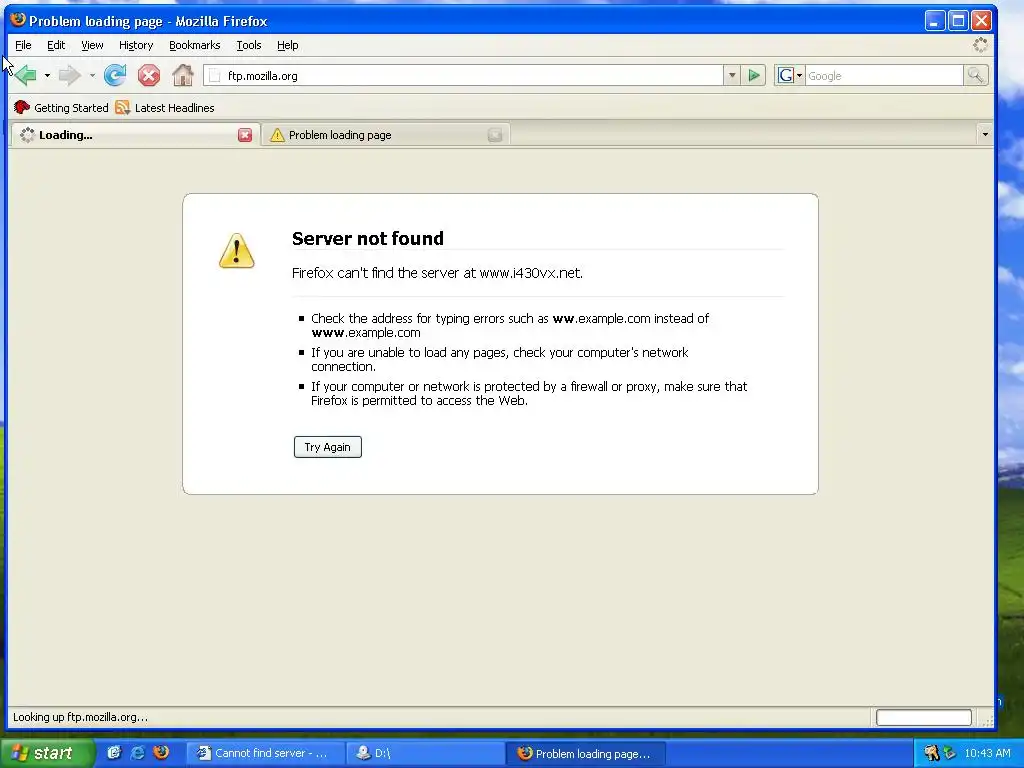Image resolution: width=1024 pixels, height=768 pixels.
Task: Click the Try Again button
Action: coord(328,447)
